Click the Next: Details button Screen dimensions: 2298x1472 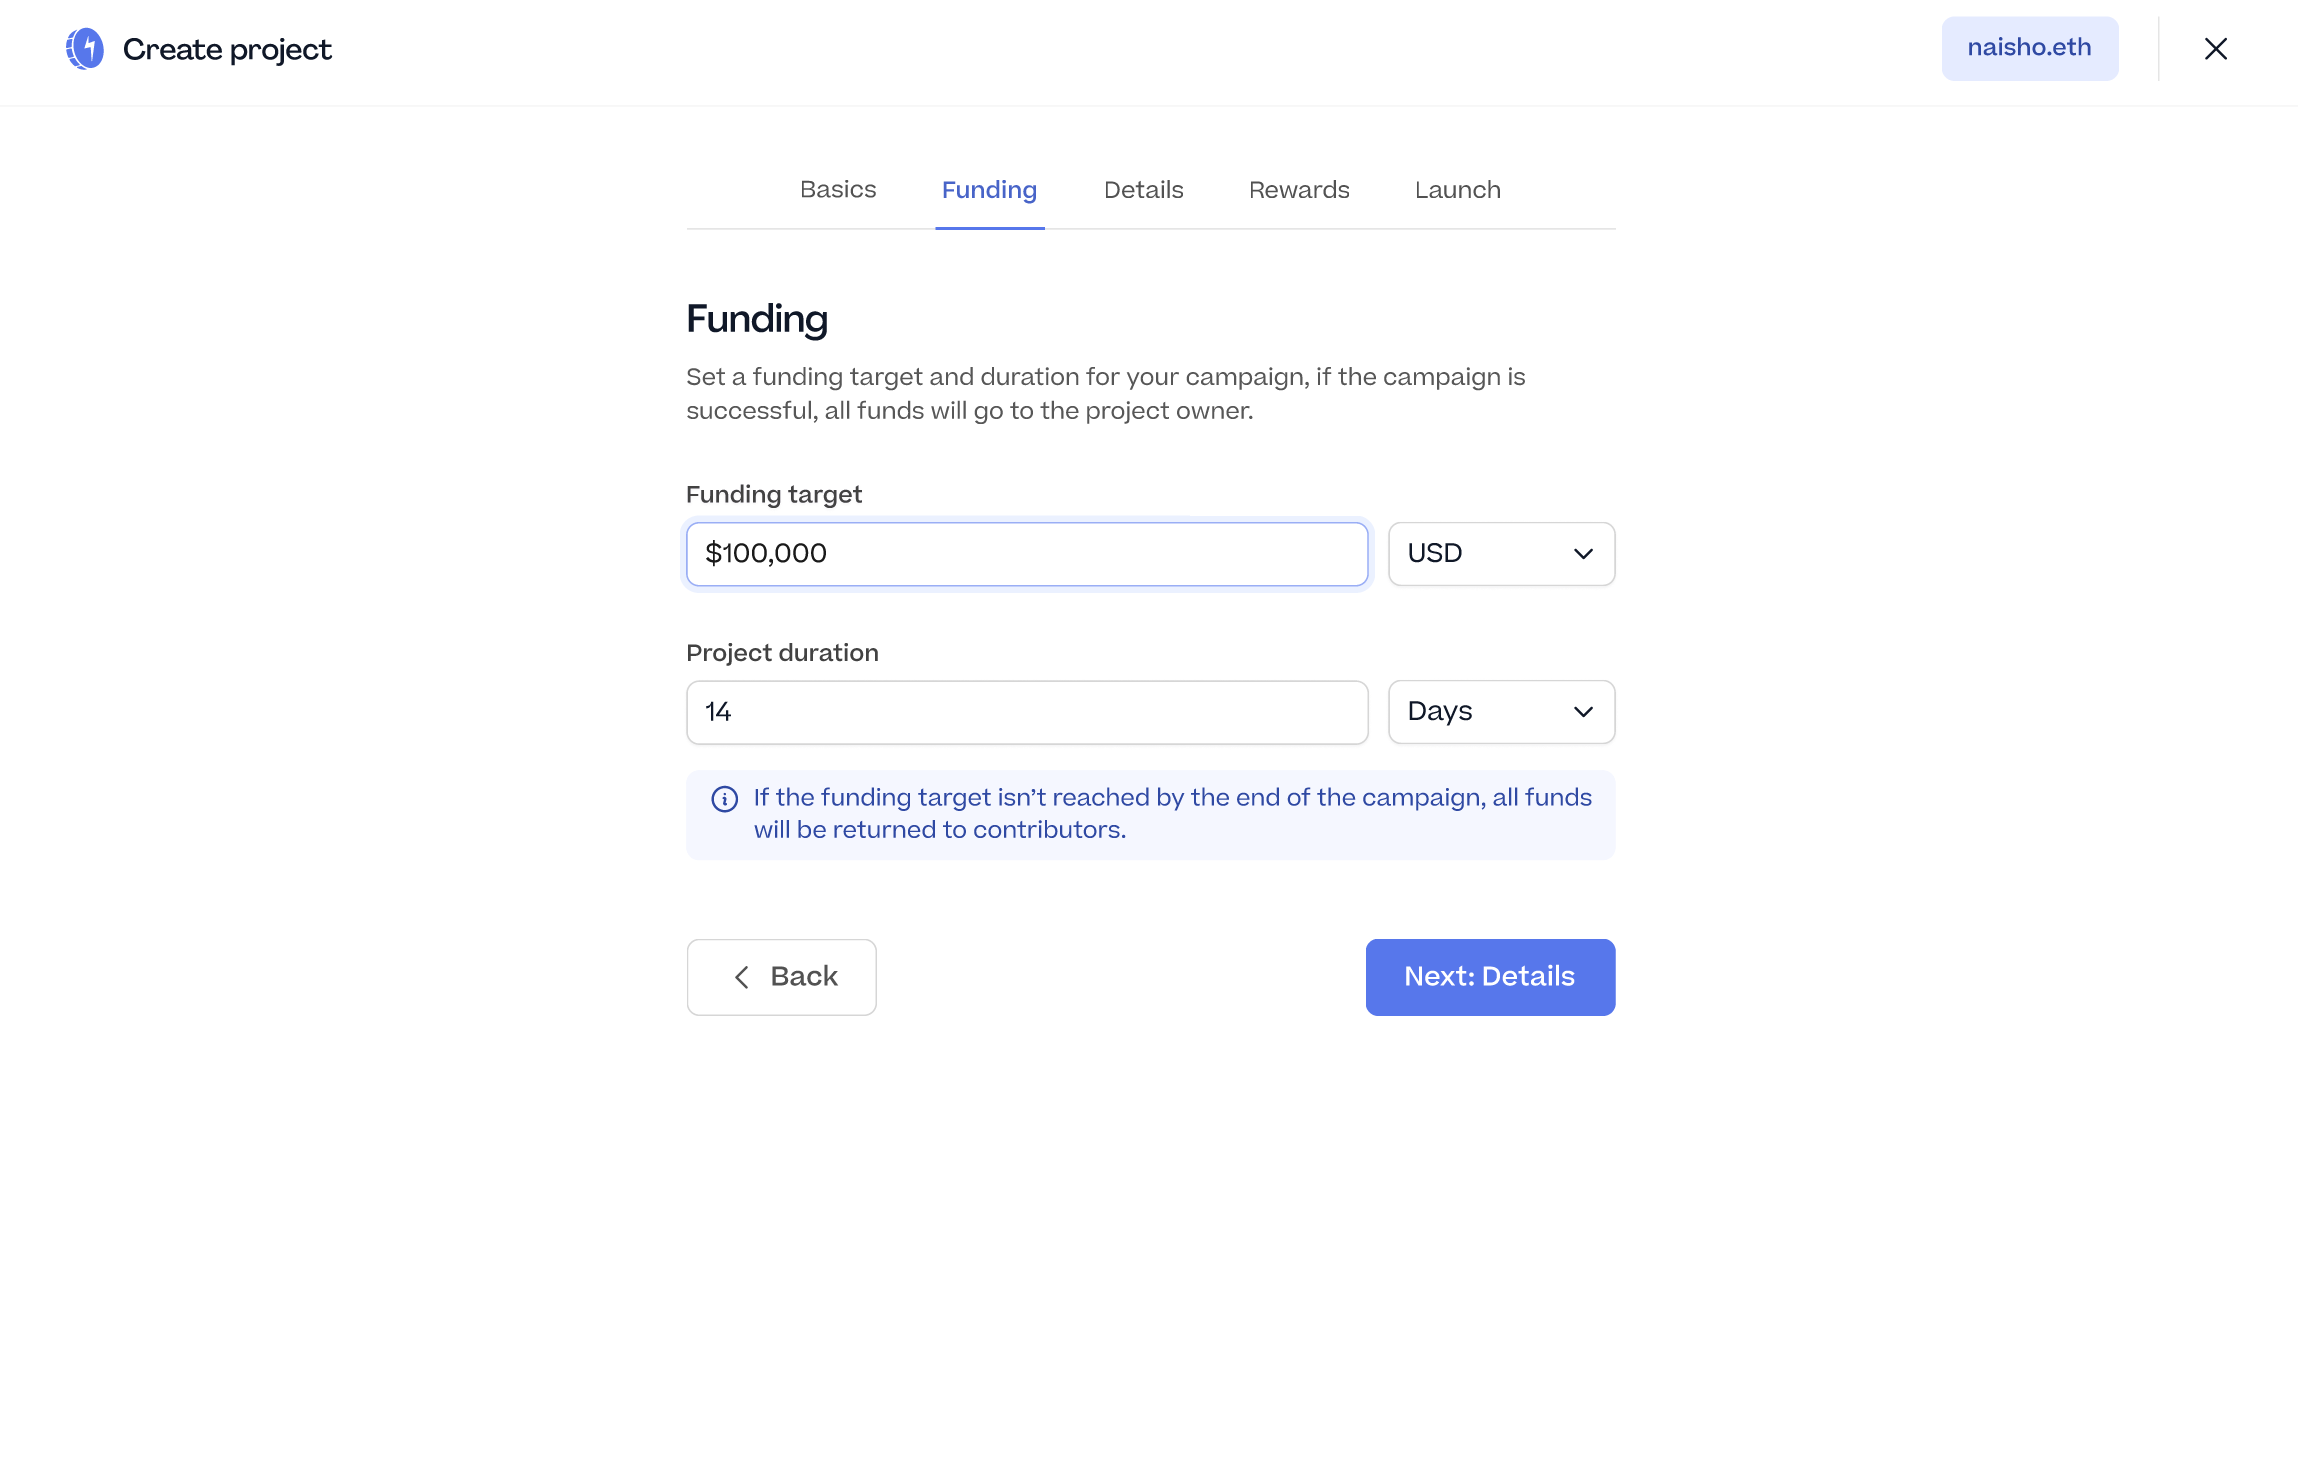click(x=1489, y=977)
